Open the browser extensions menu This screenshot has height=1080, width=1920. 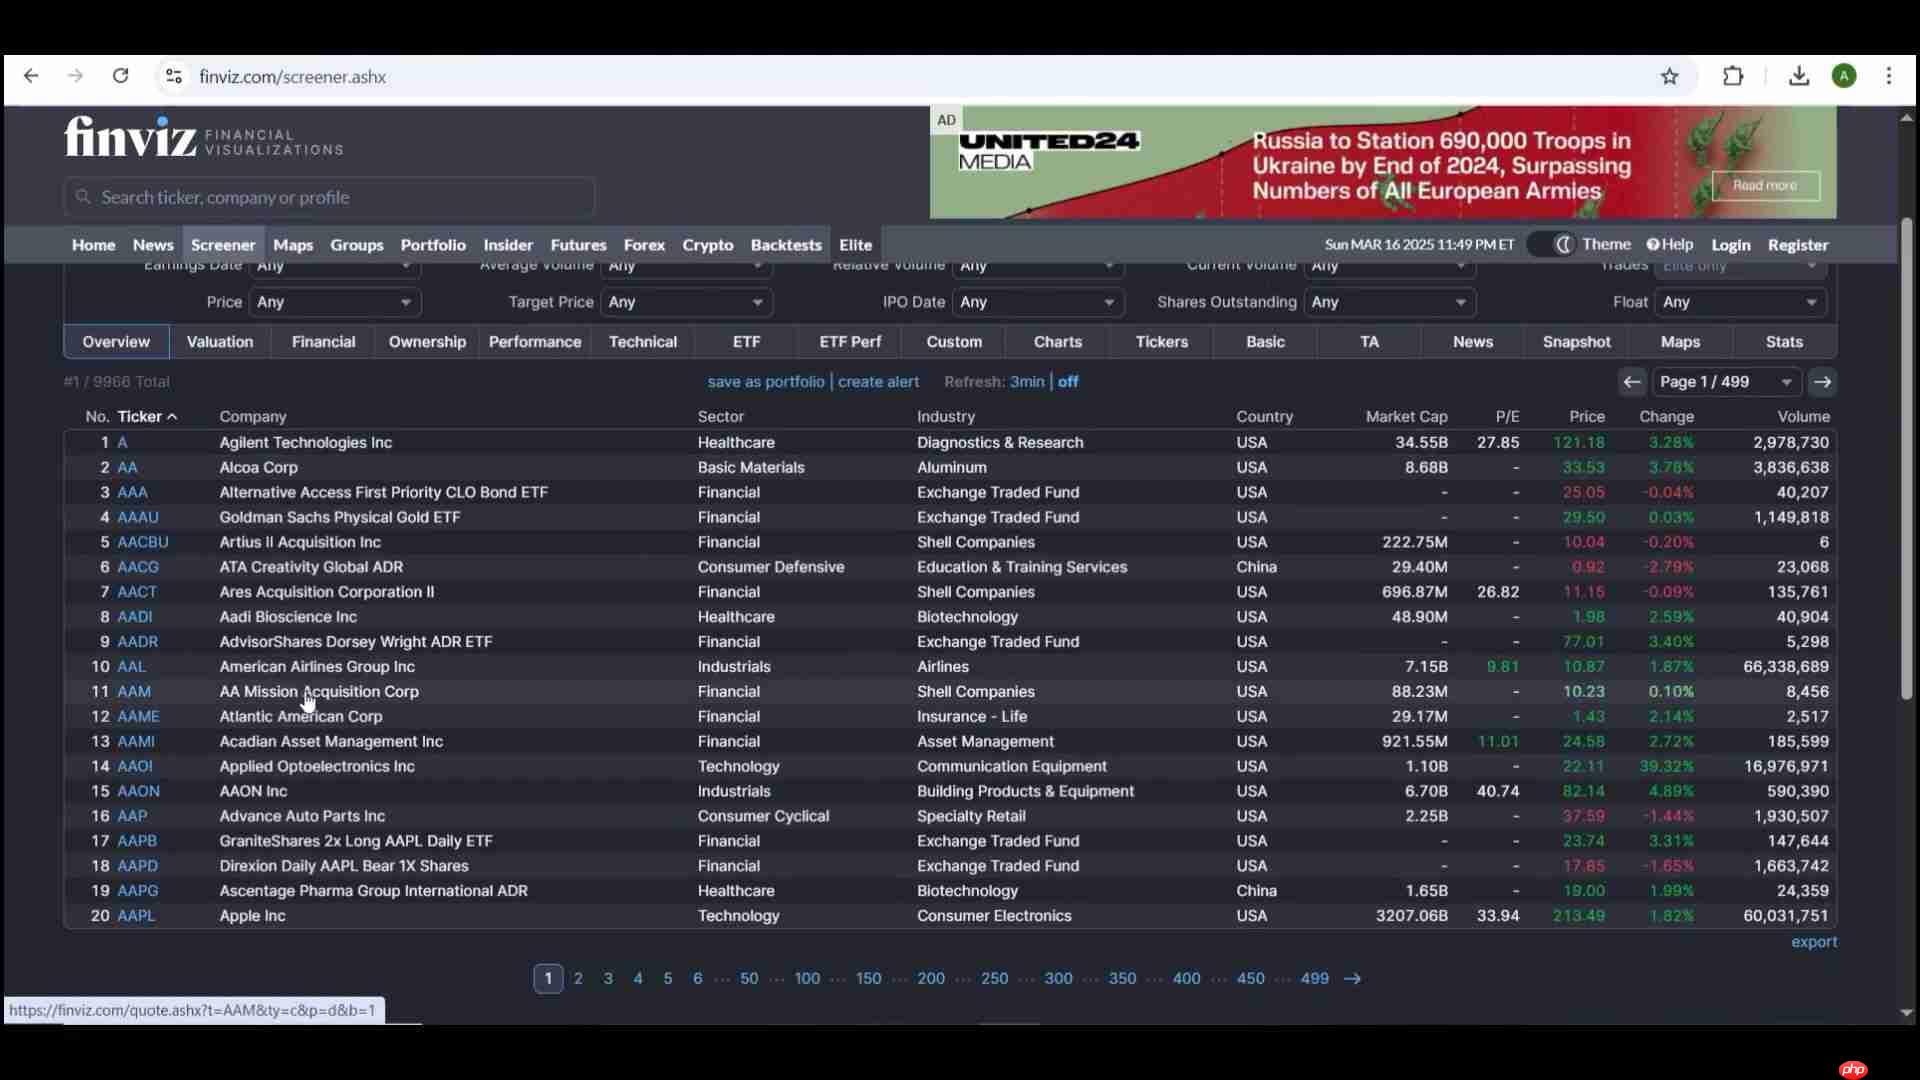[1733, 76]
